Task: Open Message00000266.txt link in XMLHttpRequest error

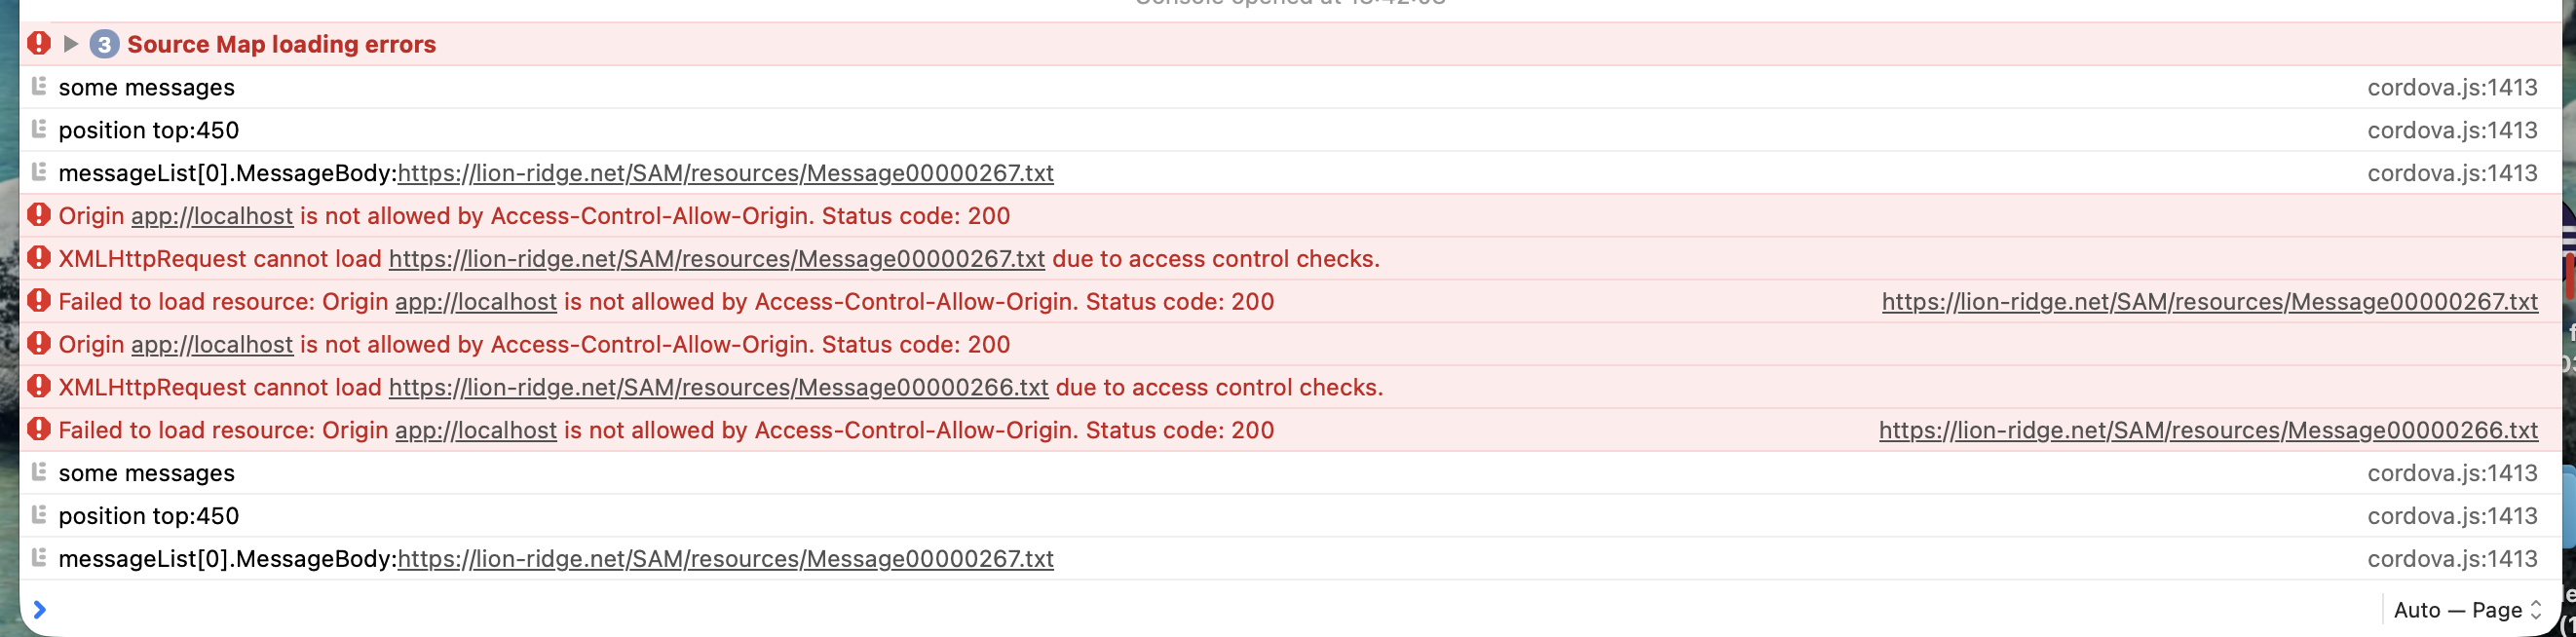Action: [x=718, y=387]
